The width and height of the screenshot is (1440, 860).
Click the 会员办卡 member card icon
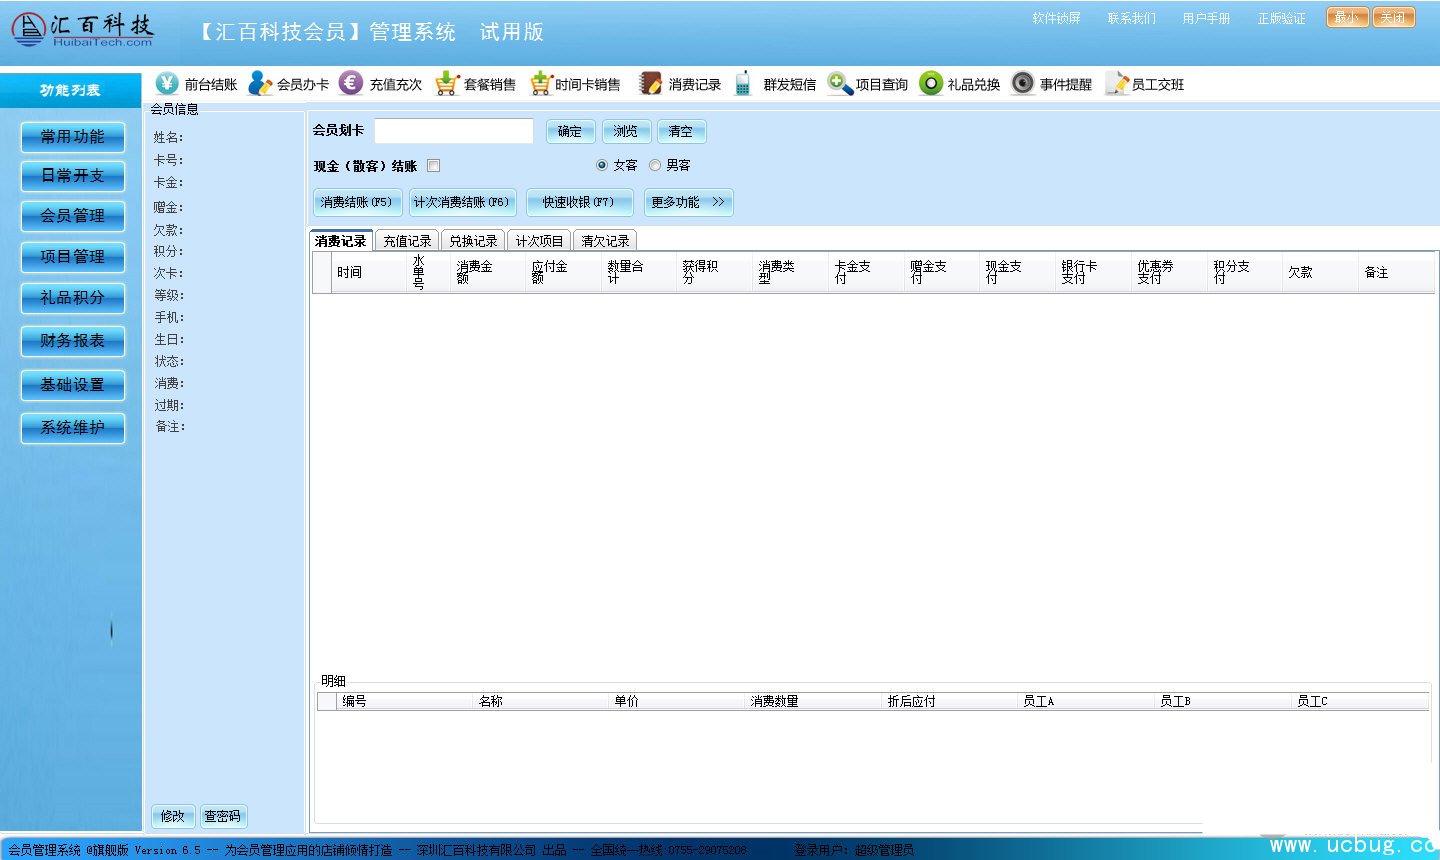260,83
